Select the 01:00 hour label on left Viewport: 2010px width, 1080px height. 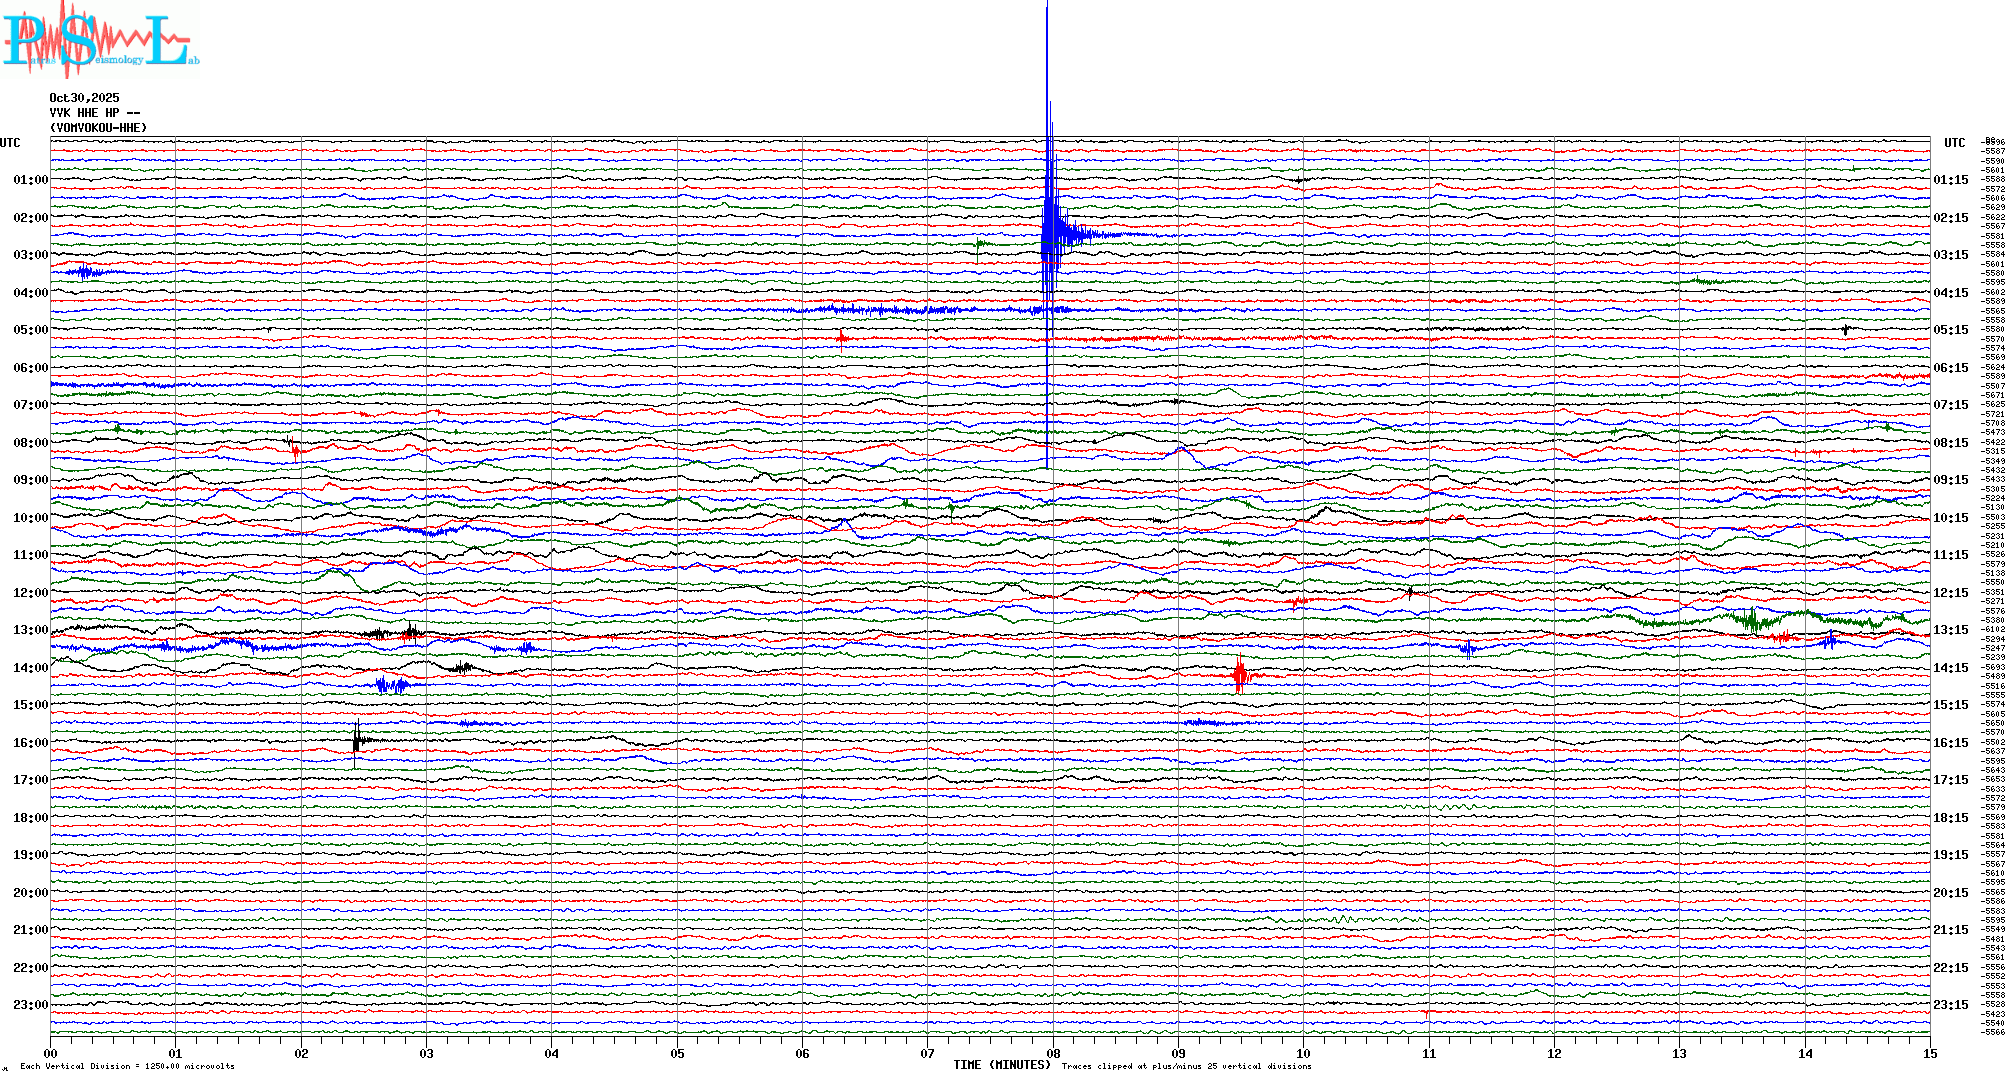30,180
